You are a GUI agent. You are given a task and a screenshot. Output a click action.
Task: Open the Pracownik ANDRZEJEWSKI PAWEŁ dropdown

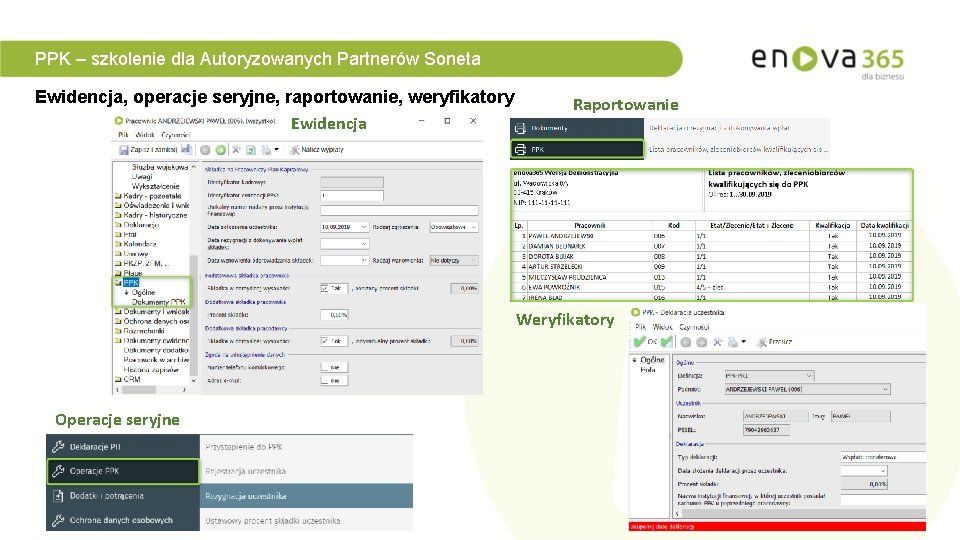[x=885, y=389]
